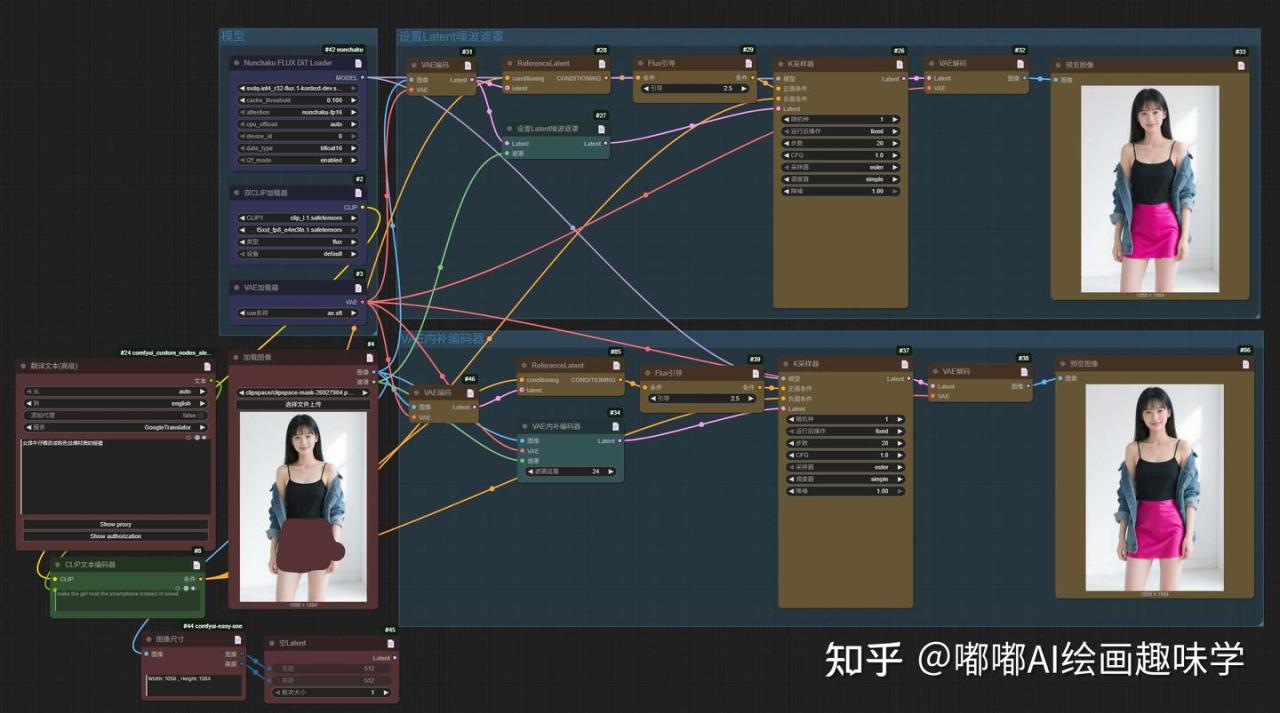
Task: Open CLIP1 clip_l safetensors dropdown
Action: click(x=300, y=218)
